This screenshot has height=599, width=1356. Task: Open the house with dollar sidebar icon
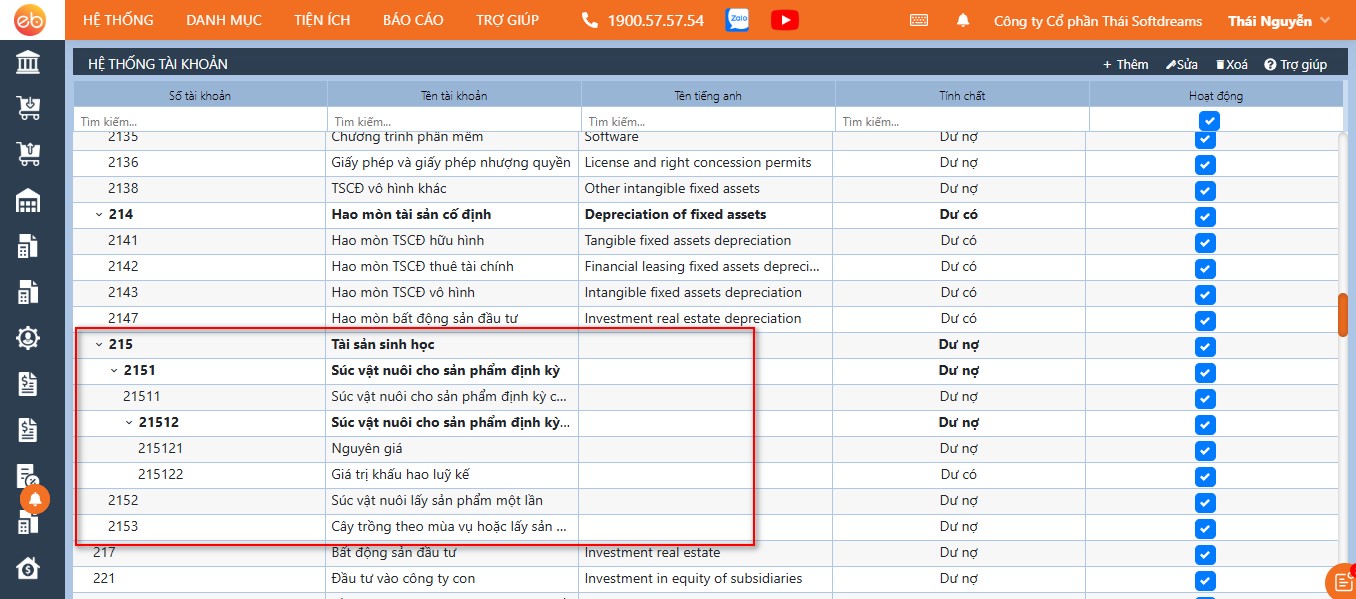tap(28, 568)
